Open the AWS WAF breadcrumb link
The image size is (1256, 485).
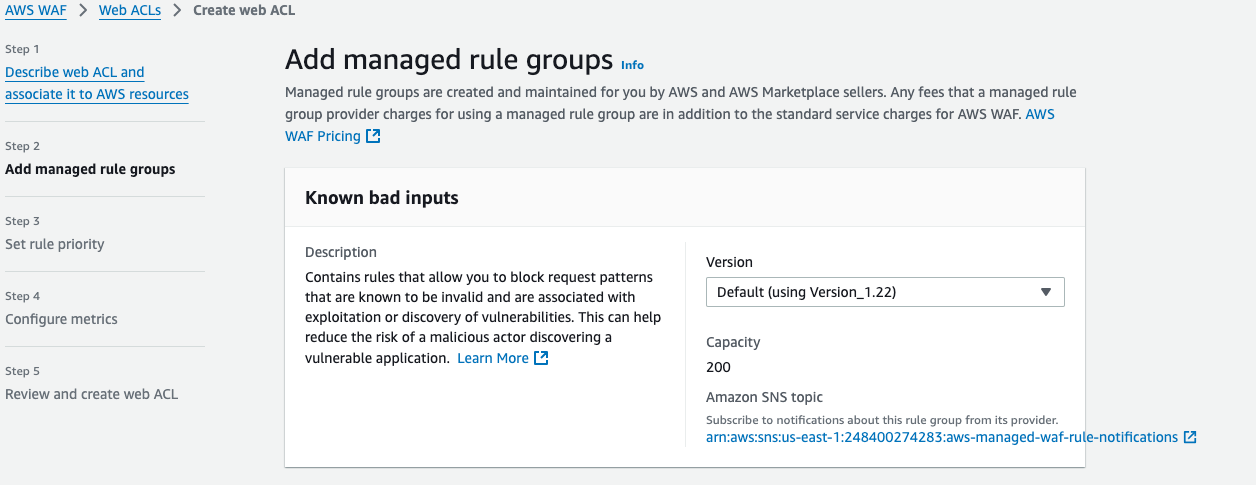coord(35,11)
